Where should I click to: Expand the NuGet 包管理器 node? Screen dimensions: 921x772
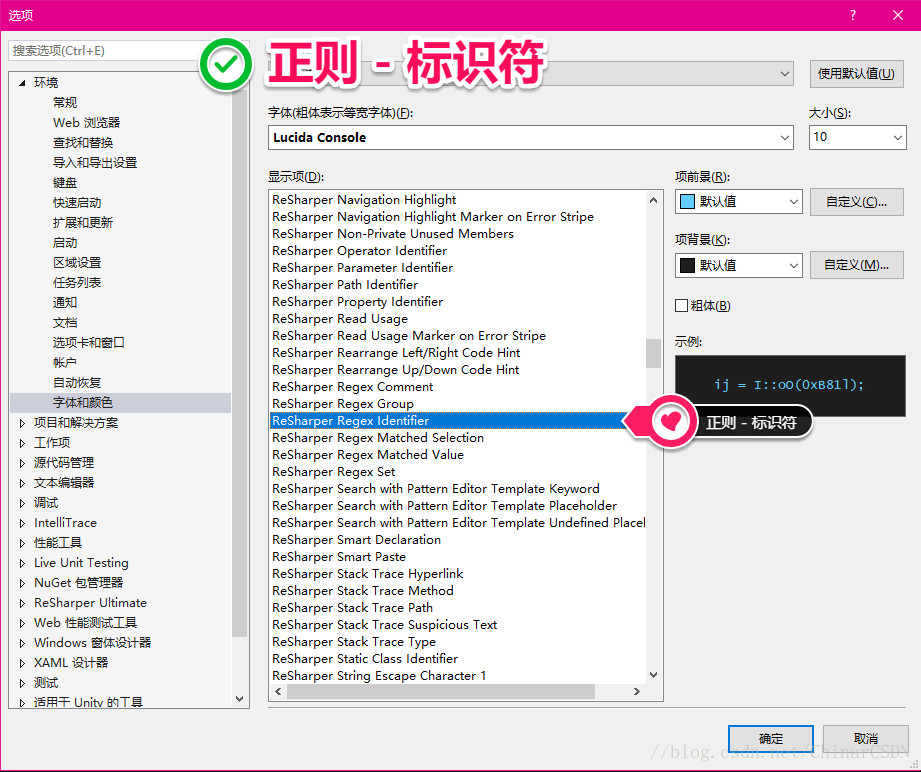coord(22,583)
